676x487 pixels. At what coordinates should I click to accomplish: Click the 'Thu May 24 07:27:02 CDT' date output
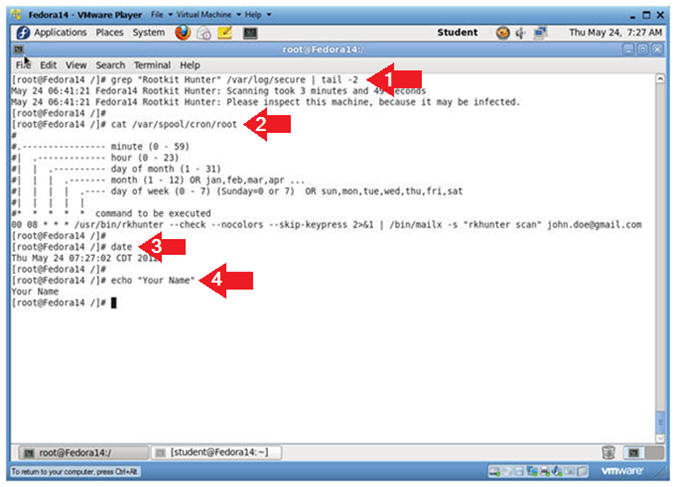pos(85,258)
